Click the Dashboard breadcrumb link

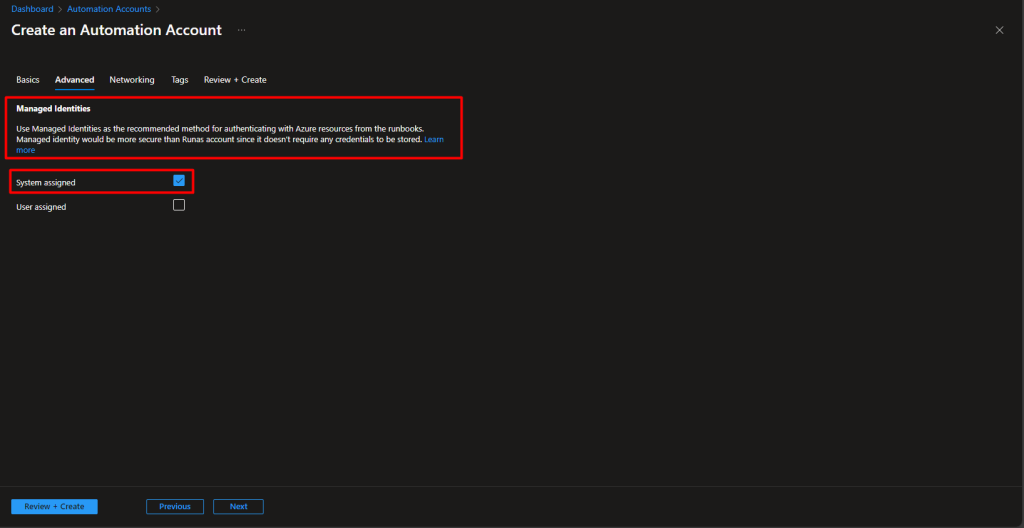tap(32, 9)
